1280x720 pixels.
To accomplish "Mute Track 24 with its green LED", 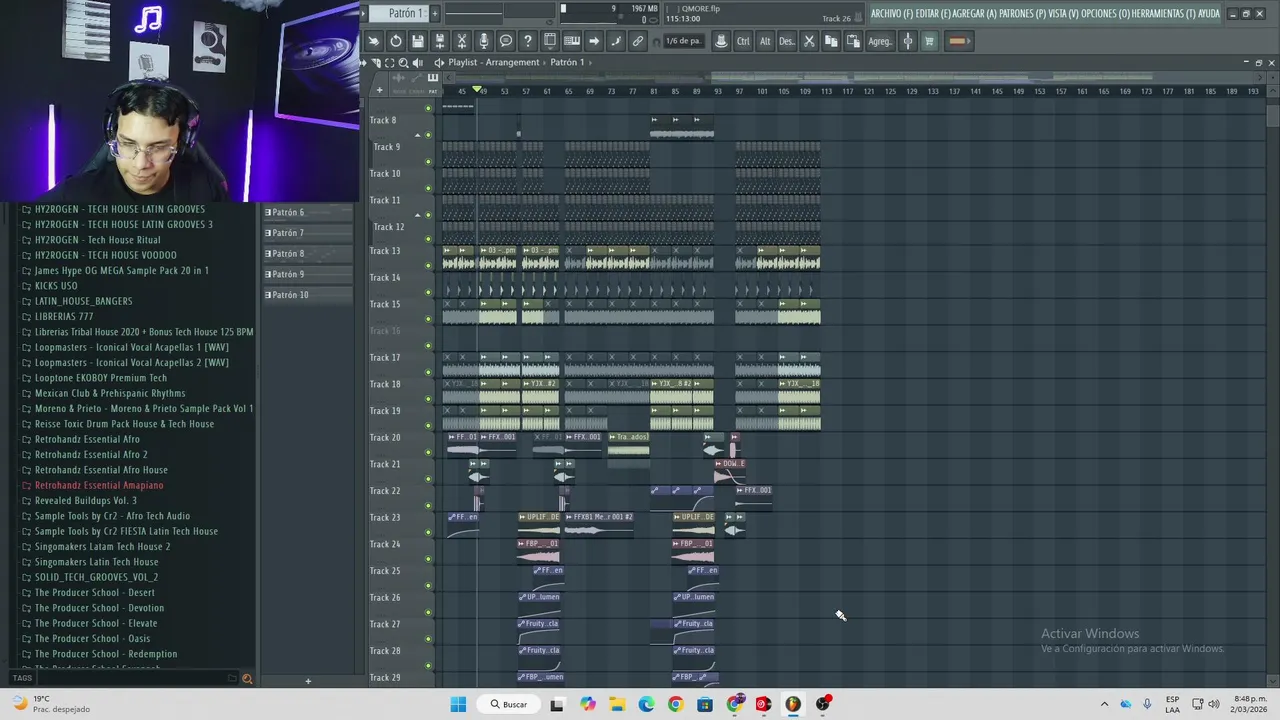I will [x=429, y=558].
